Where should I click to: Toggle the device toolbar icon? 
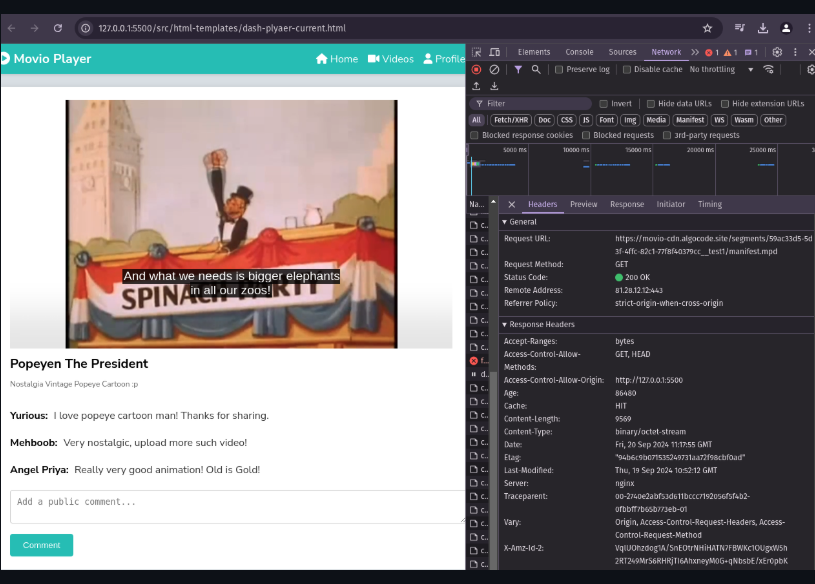click(495, 52)
